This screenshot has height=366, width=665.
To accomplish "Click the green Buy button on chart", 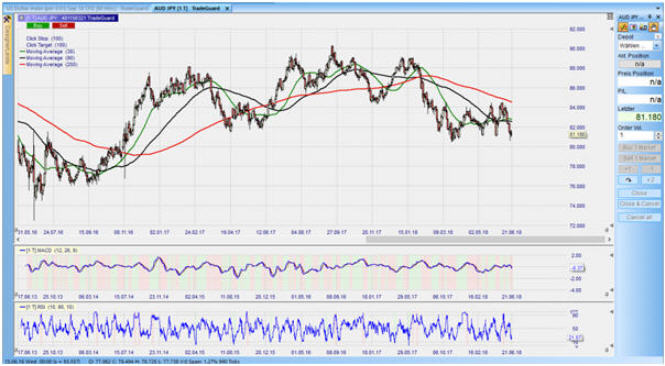I will (38, 26).
